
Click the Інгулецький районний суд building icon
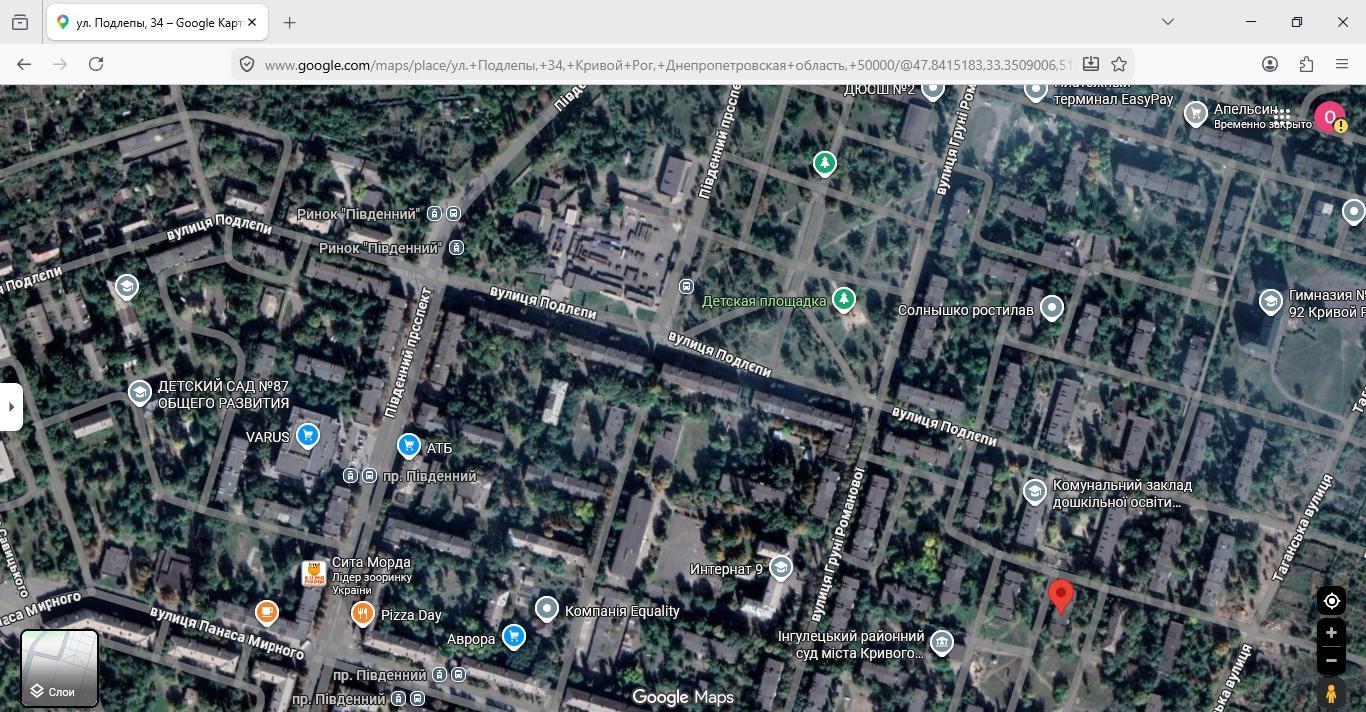coord(941,643)
